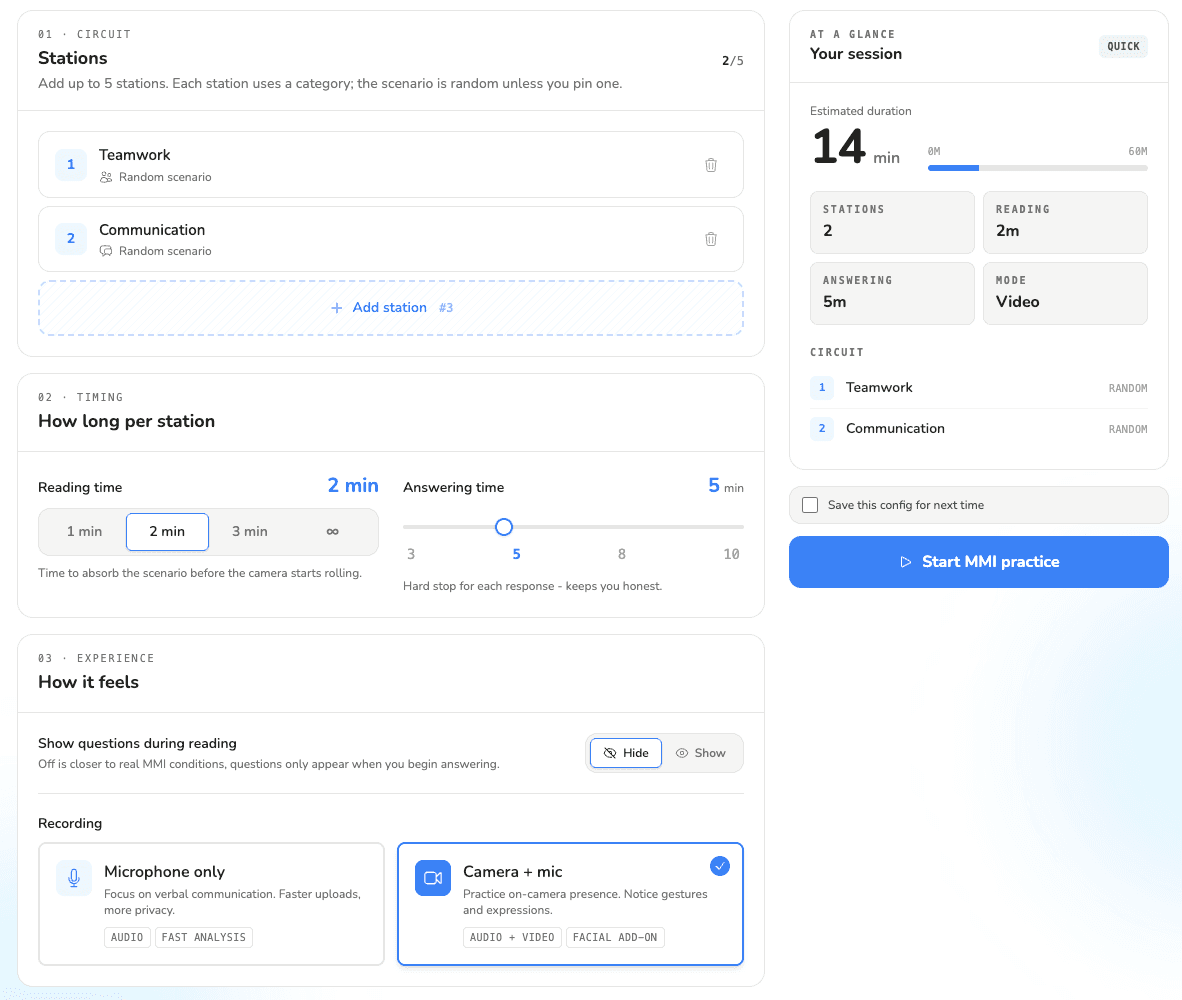Select the Camera + mic recording card

pyautogui.click(x=571, y=904)
